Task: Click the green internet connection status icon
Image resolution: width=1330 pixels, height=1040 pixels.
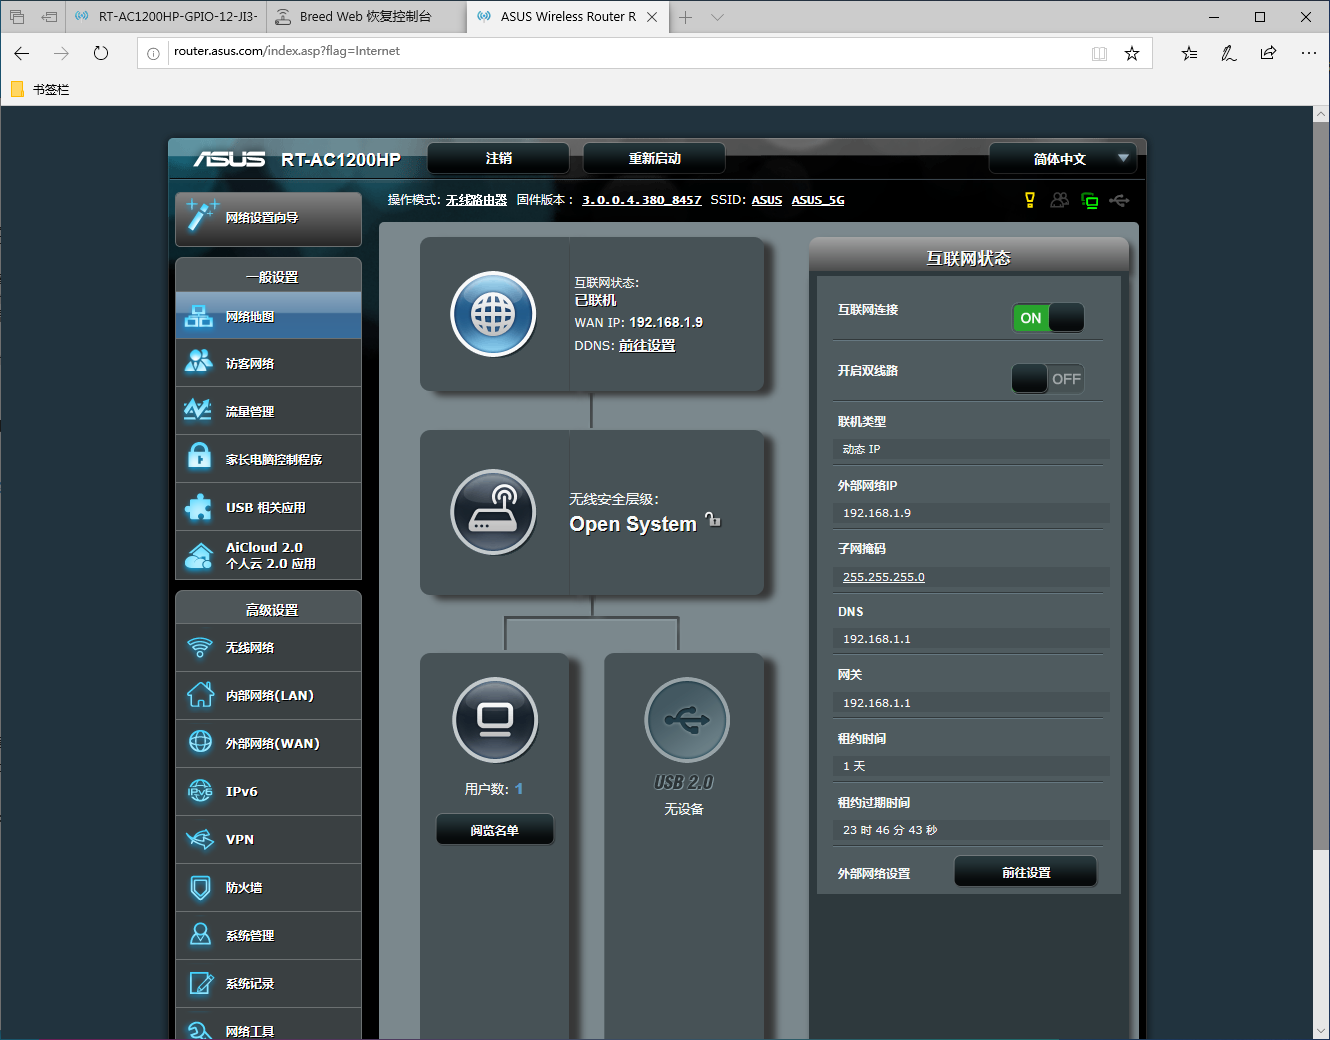Action: pos(1089,201)
